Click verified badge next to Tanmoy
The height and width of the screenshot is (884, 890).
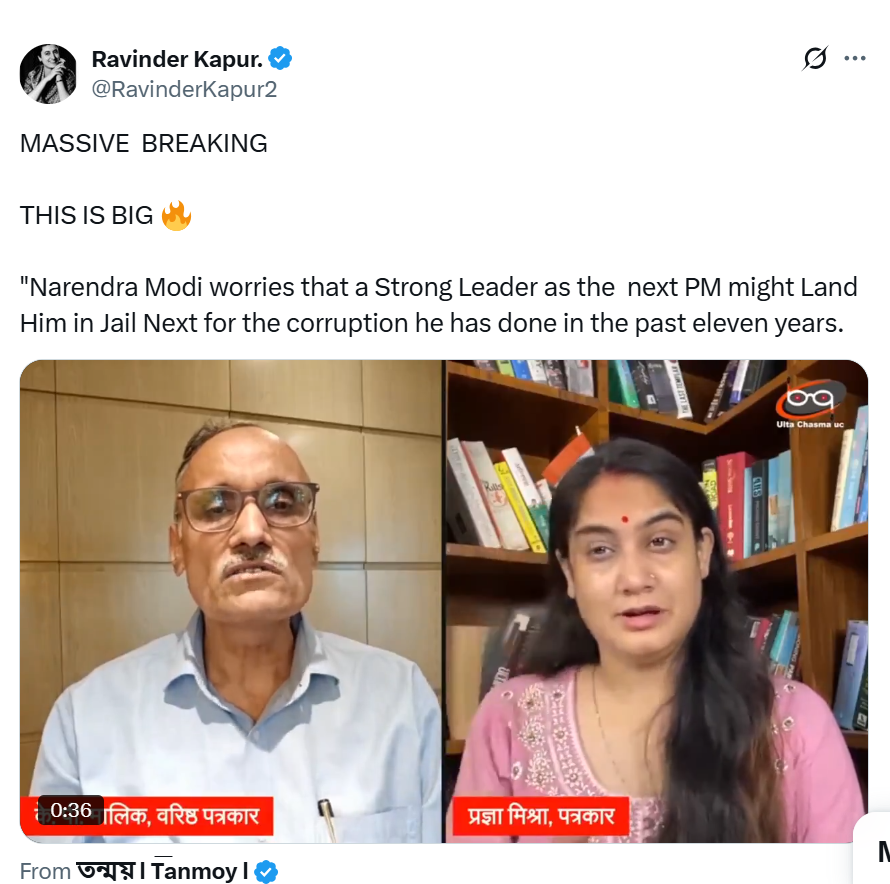[266, 871]
